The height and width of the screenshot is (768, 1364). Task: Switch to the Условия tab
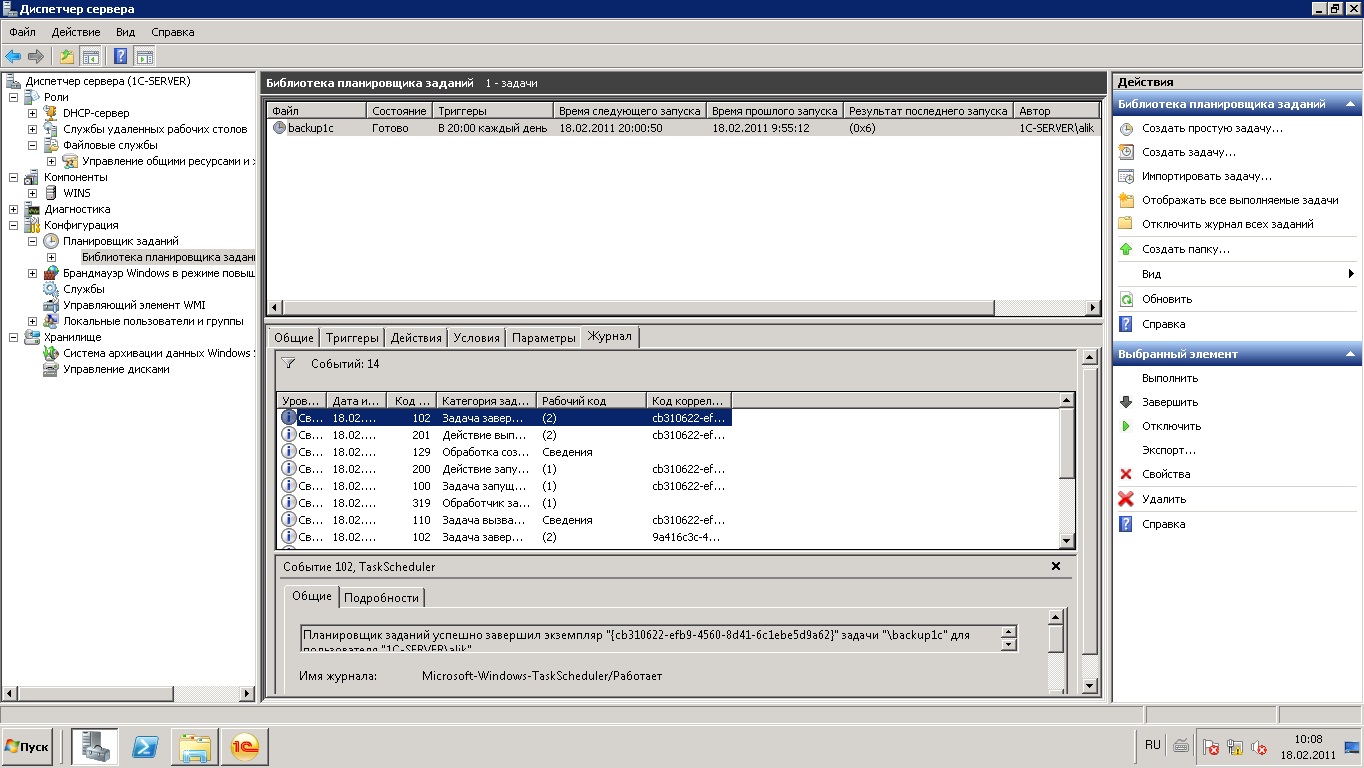(476, 338)
